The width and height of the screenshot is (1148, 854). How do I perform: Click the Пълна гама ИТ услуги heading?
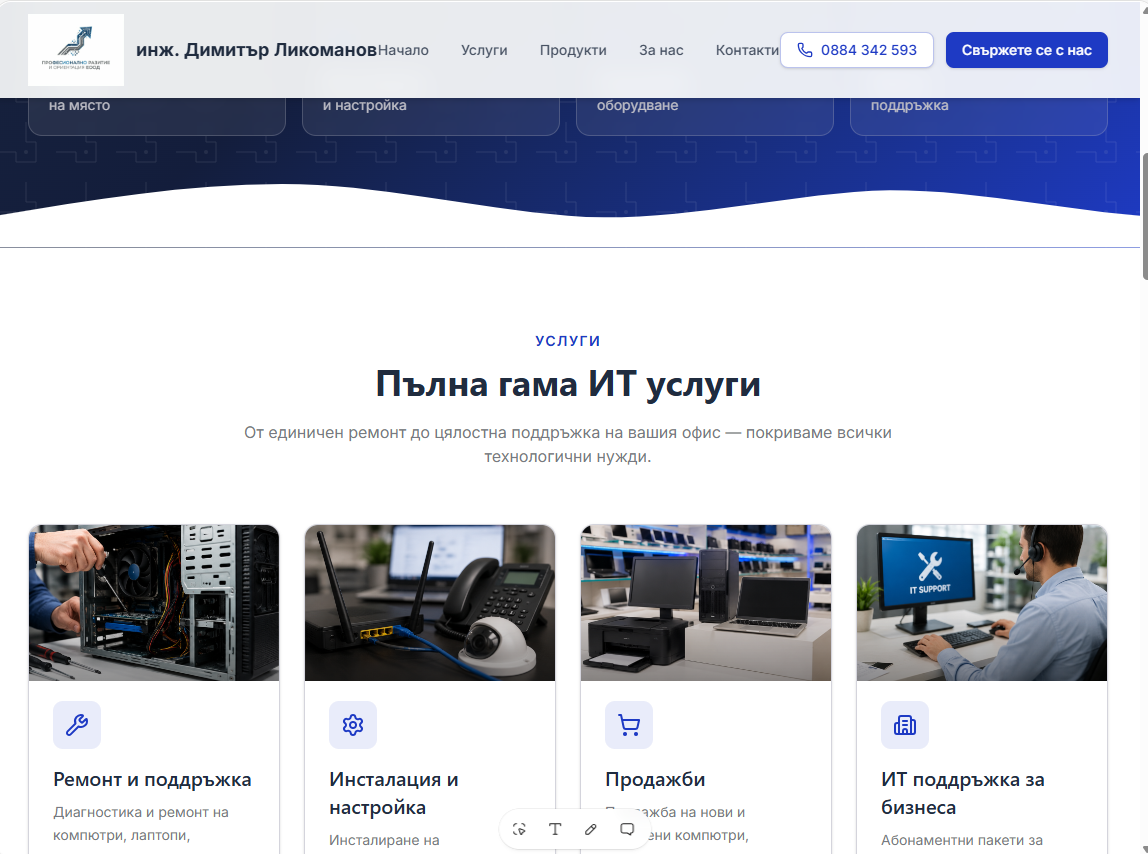tap(568, 384)
